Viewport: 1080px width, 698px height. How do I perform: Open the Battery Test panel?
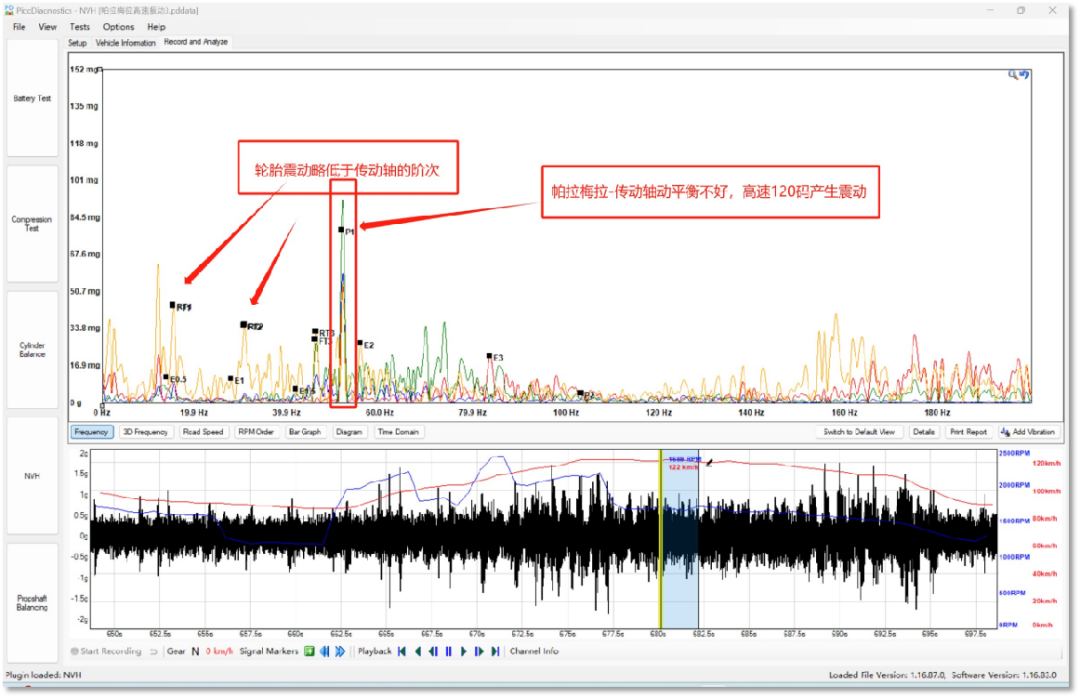[32, 99]
